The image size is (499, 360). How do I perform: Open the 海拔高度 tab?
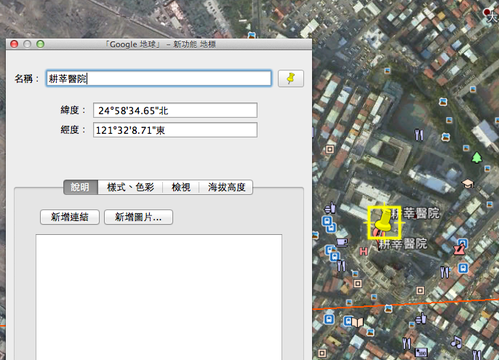pyautogui.click(x=226, y=187)
